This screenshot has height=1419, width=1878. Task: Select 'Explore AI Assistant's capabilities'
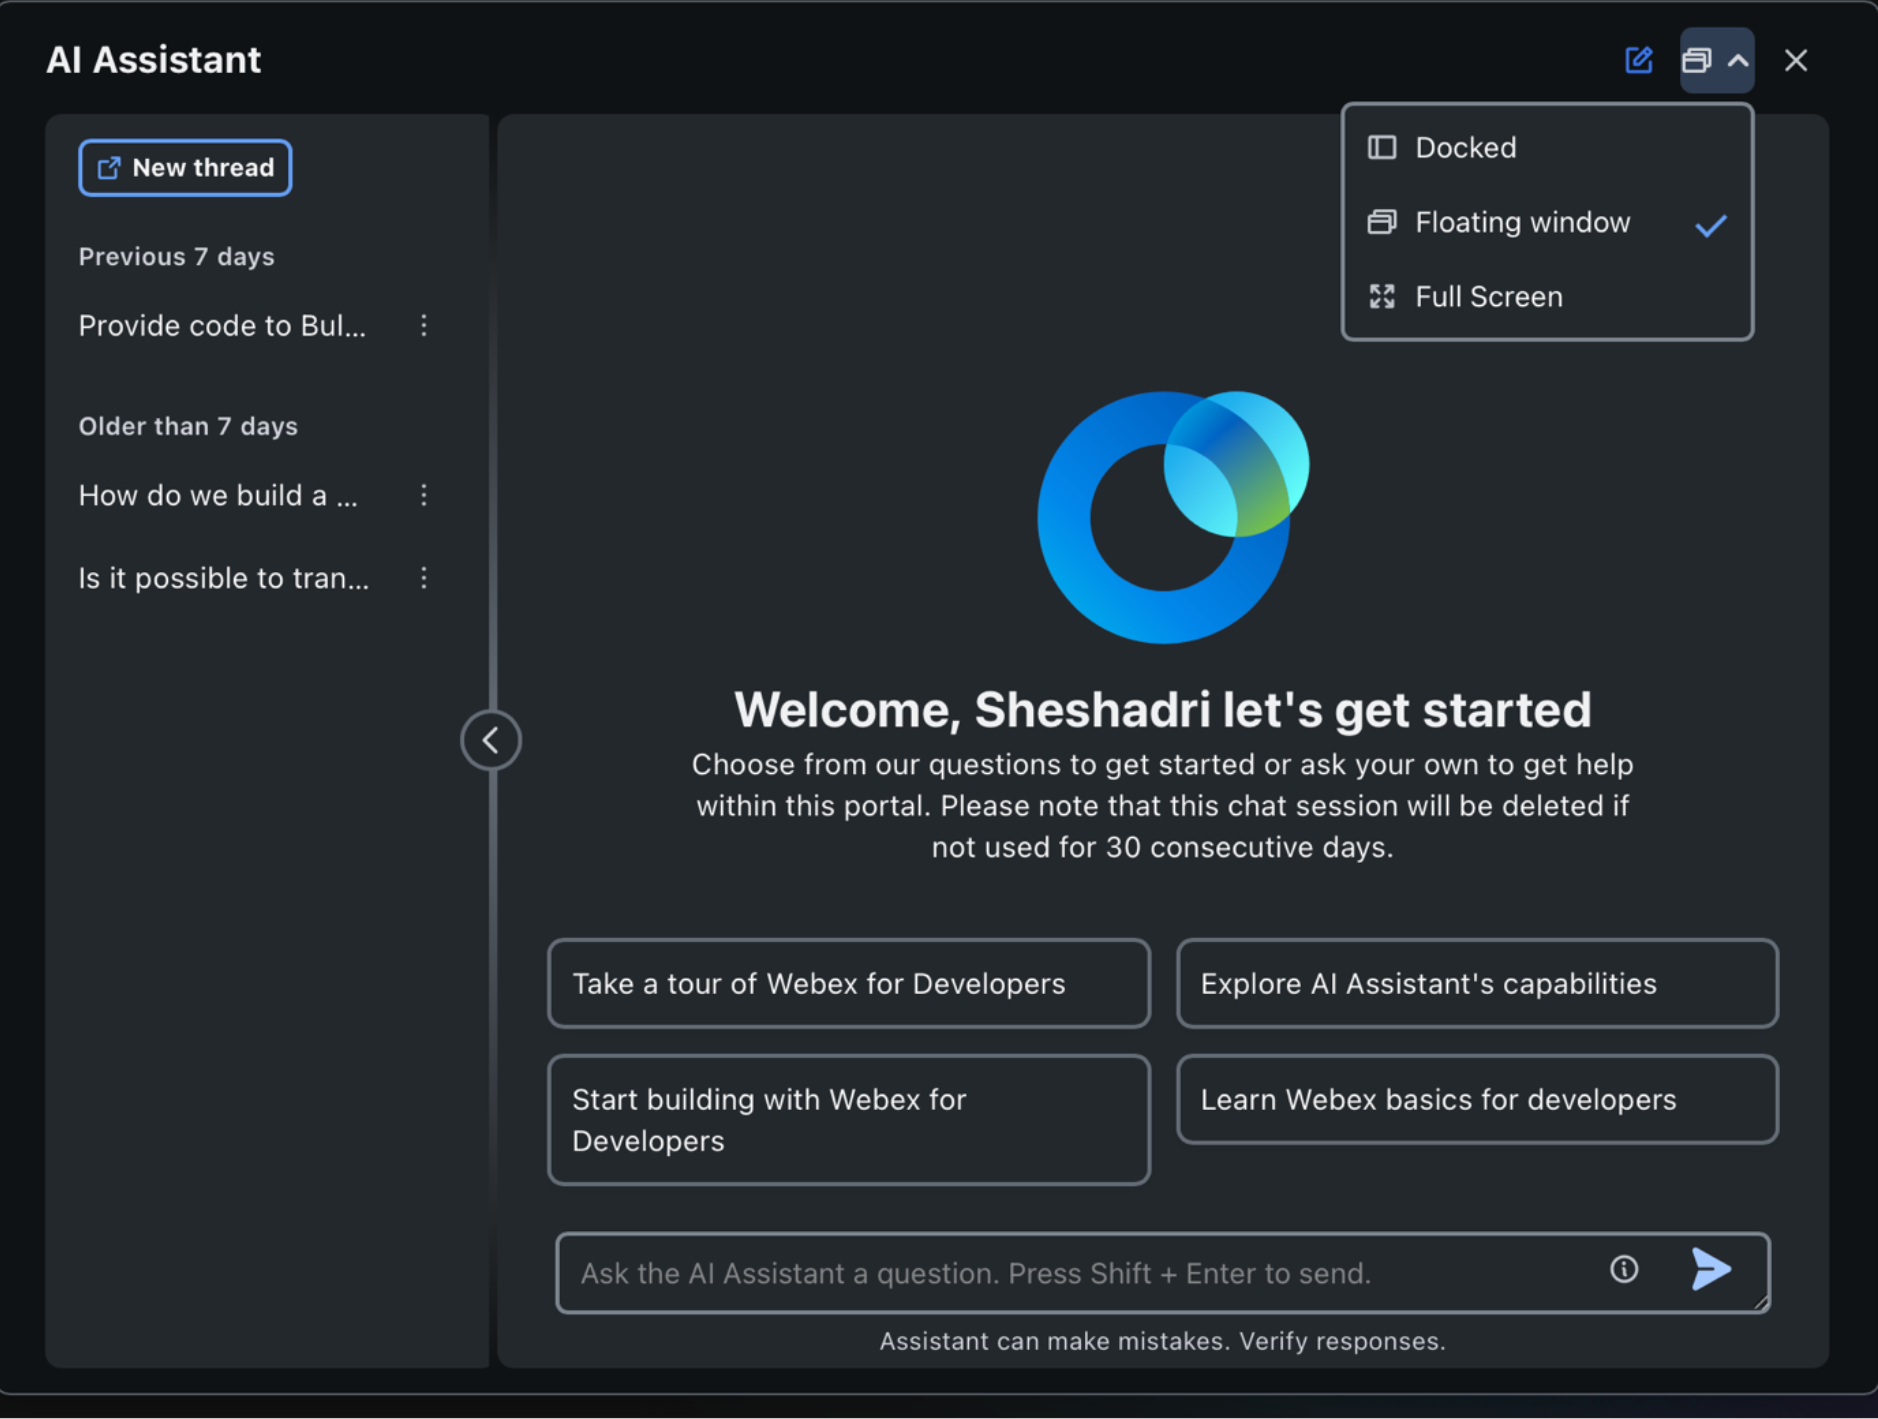pos(1477,984)
